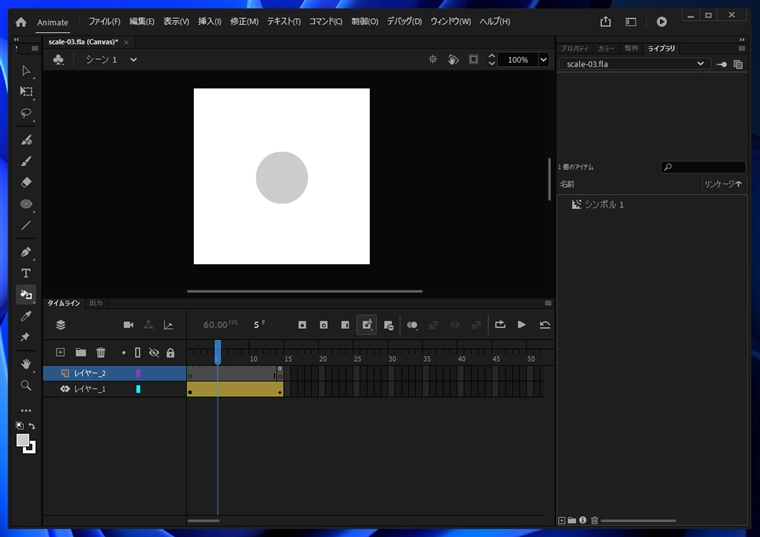Pick the Lasso tool
760x537 pixels.
click(x=26, y=113)
